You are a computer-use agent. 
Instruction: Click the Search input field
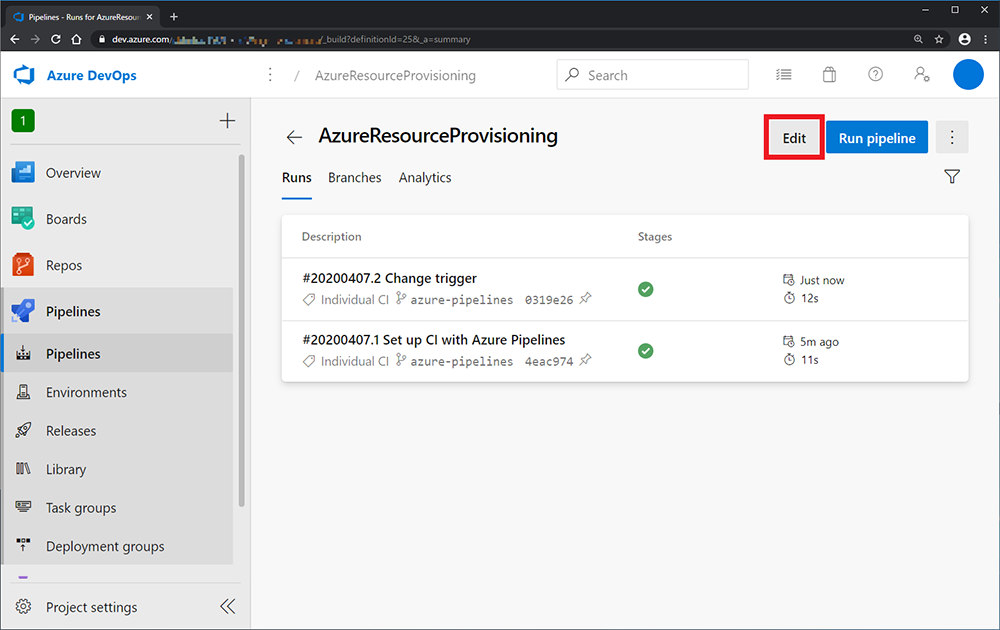click(x=652, y=75)
